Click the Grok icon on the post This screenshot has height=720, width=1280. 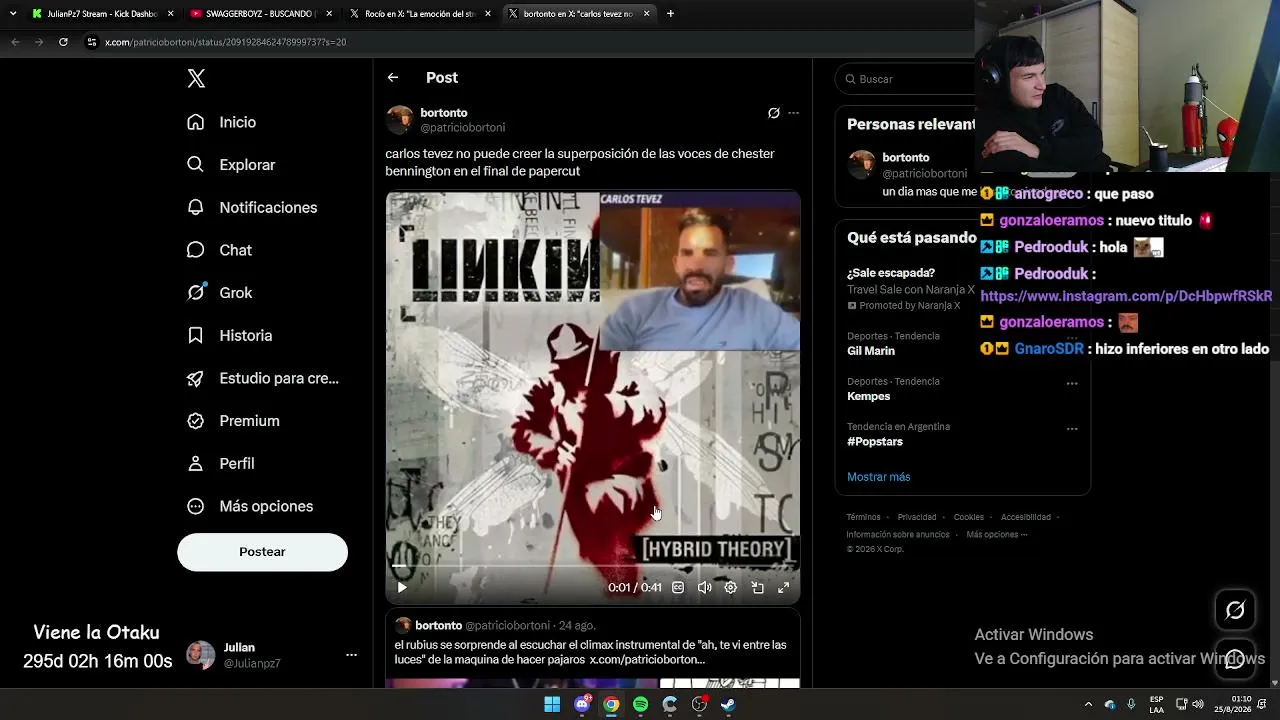point(773,113)
